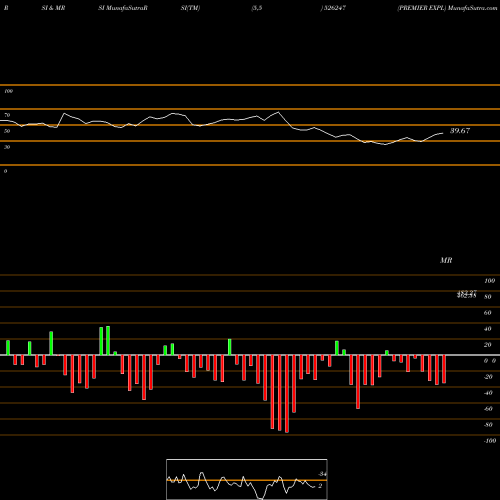Click the MR scale label 60
The width and height of the screenshot is (500, 500).
[488, 313]
